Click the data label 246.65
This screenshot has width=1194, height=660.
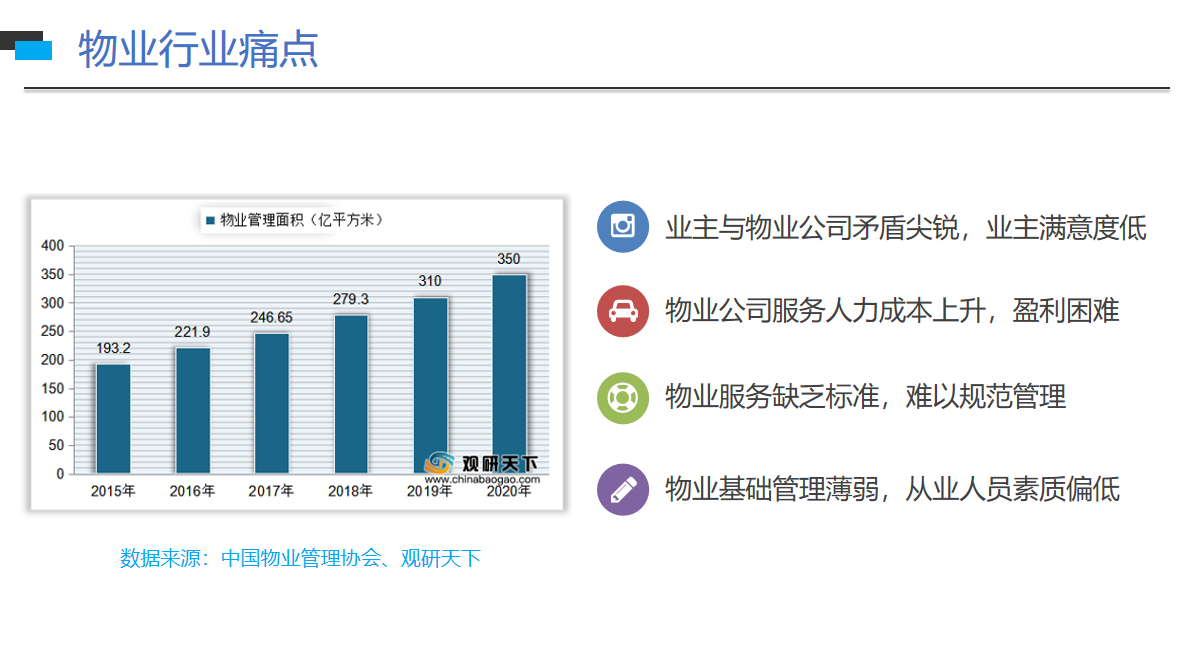(272, 317)
